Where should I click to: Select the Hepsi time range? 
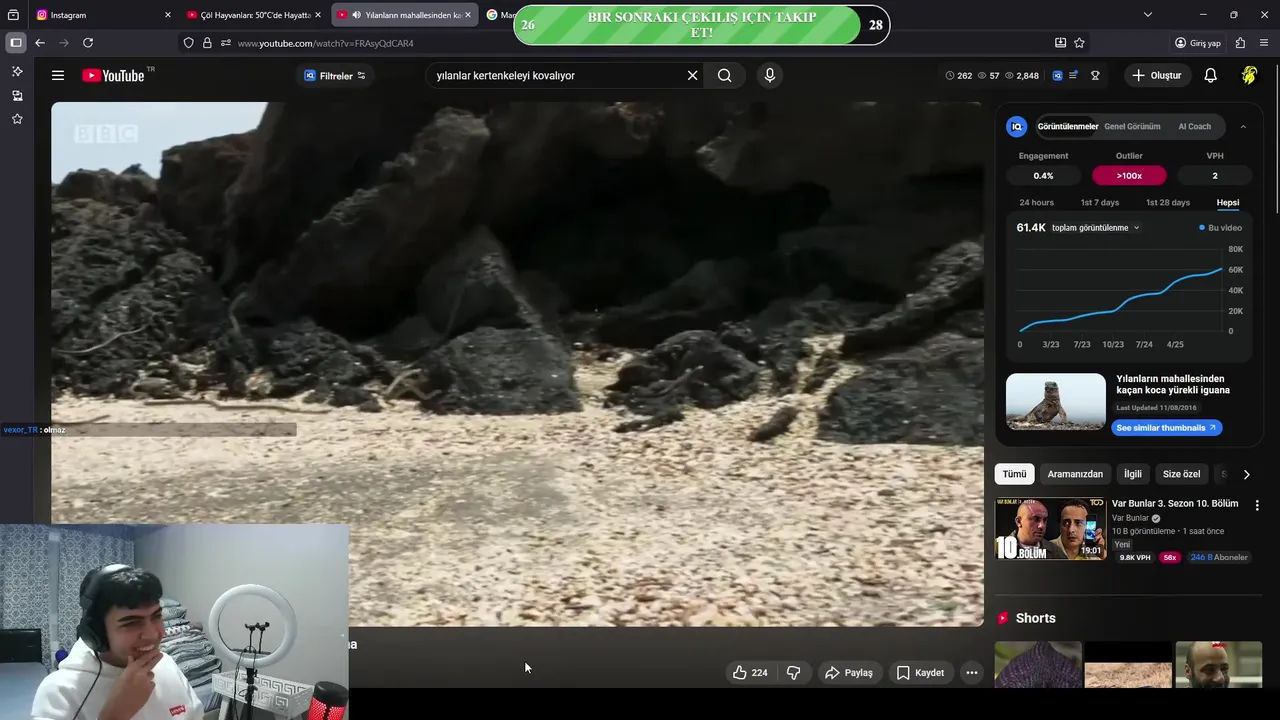pos(1228,203)
